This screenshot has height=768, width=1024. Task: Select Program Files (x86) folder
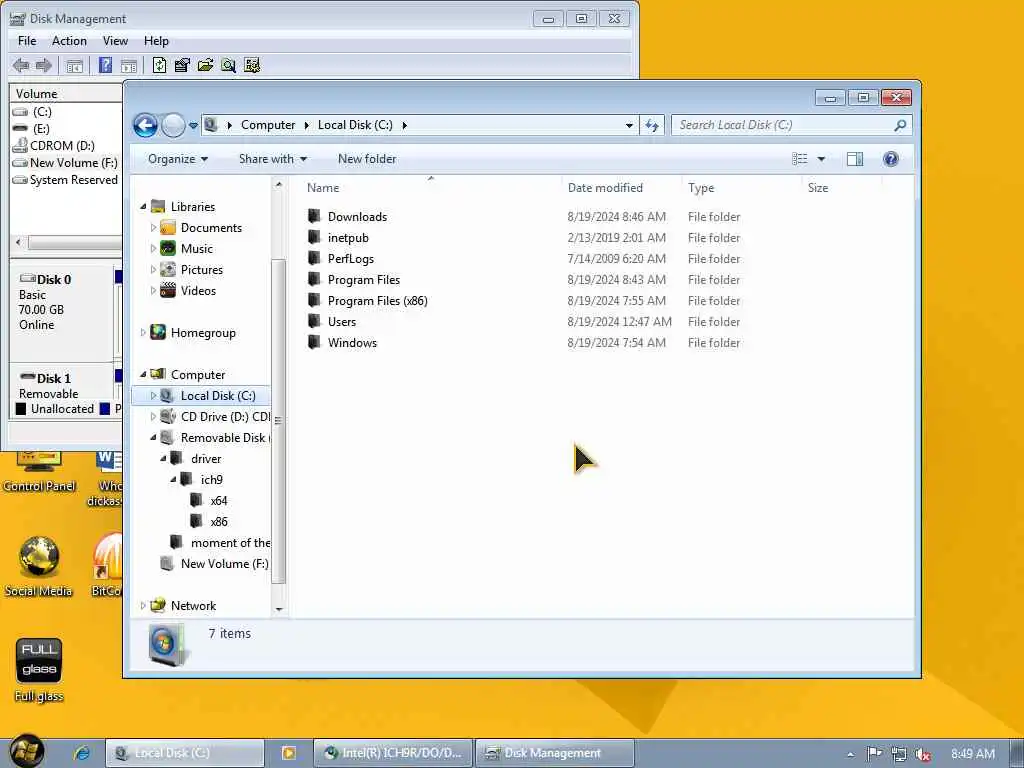pos(377,301)
